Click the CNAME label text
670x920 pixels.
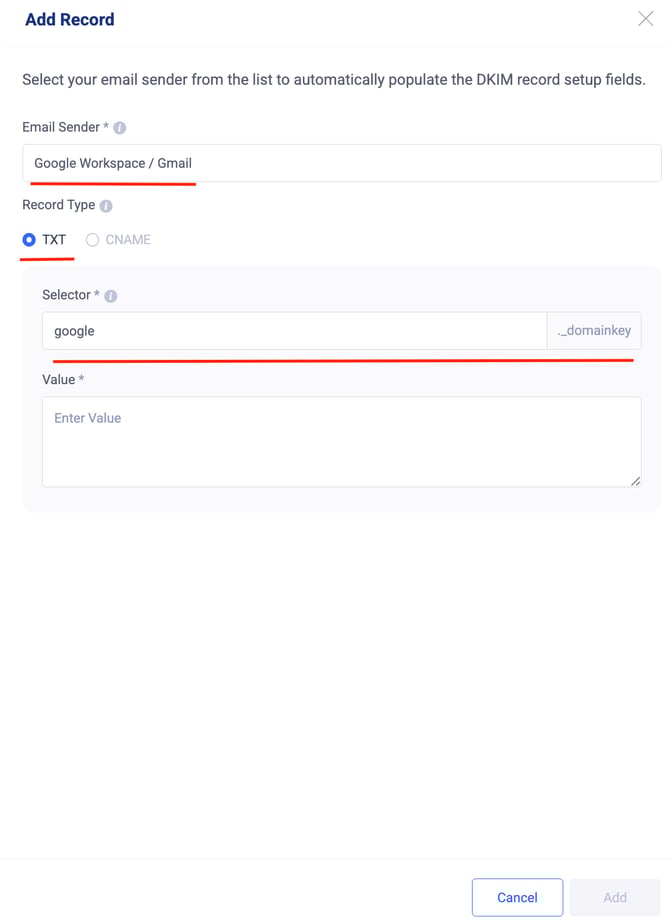(128, 239)
